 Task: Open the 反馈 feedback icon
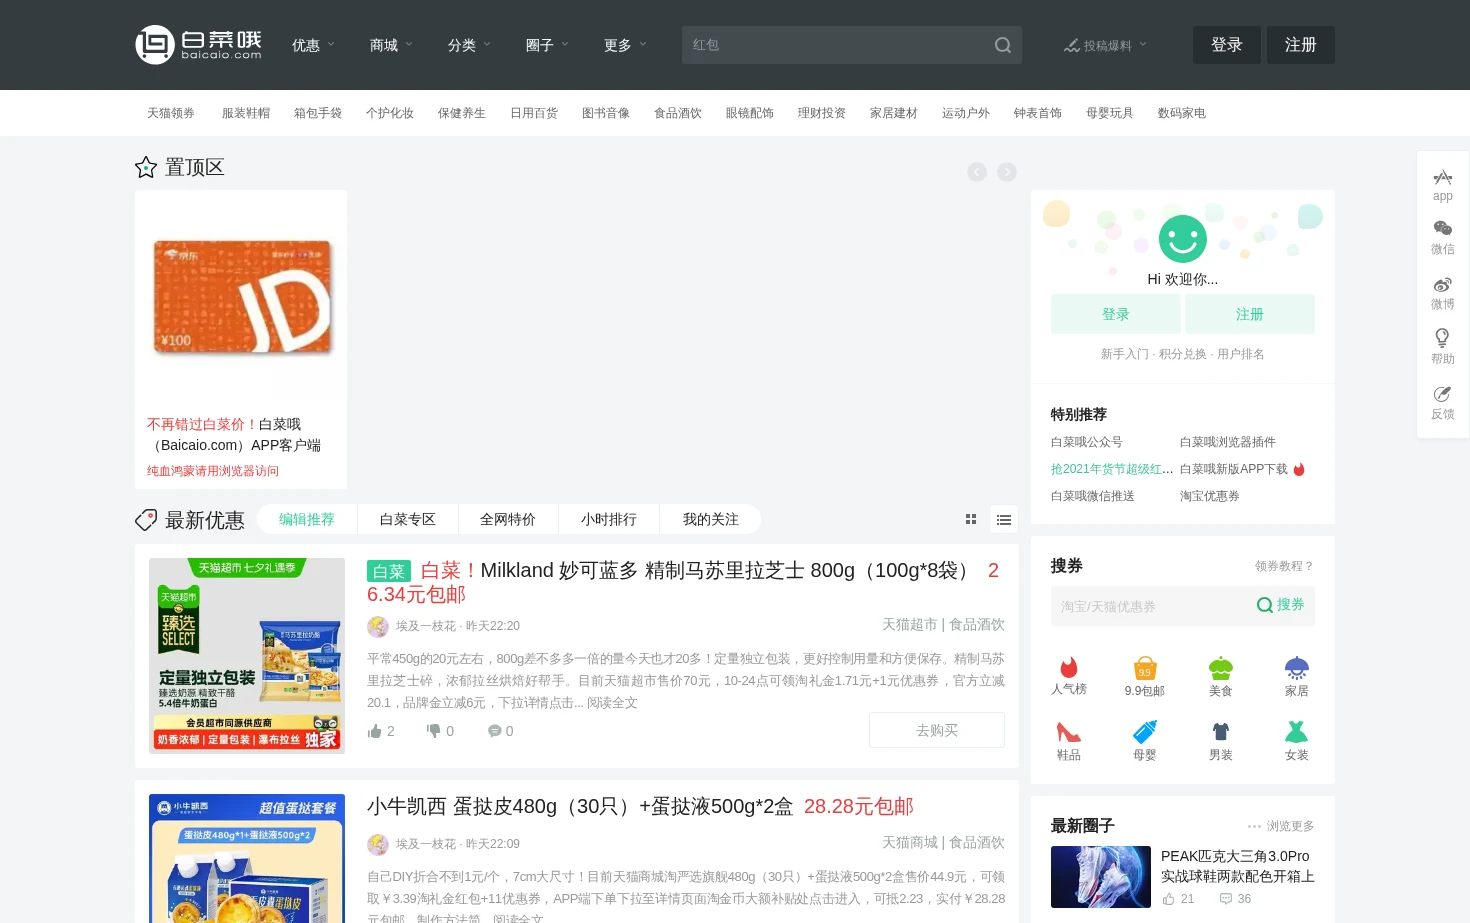point(1442,402)
